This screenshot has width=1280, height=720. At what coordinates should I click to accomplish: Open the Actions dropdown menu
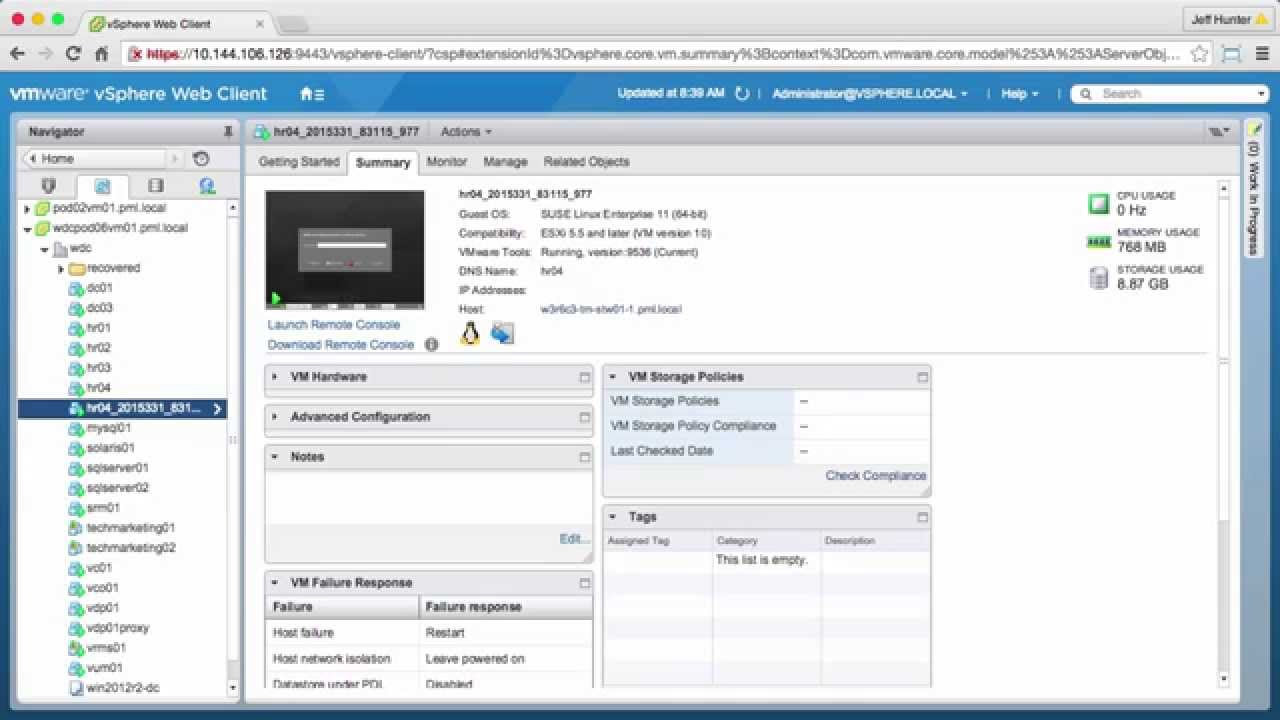[x=466, y=132]
